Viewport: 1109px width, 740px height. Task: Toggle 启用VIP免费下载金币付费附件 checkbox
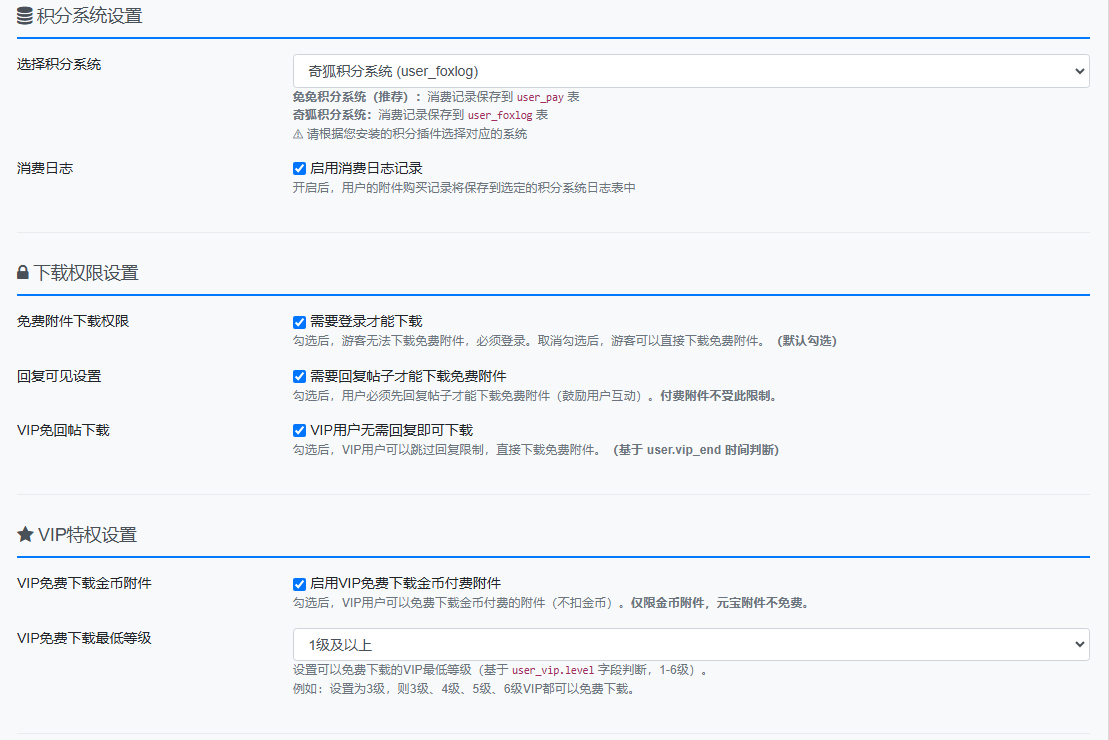299,584
